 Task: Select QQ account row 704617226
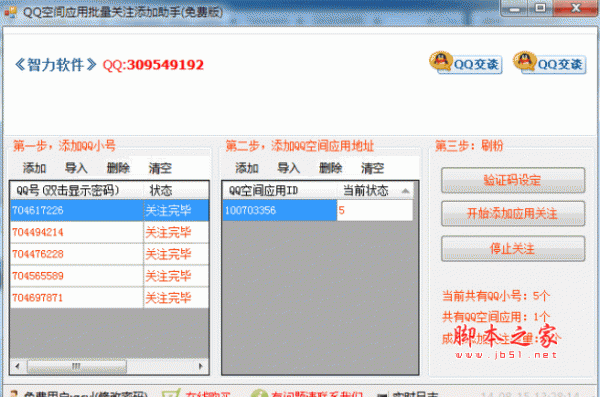pyautogui.click(x=110, y=210)
